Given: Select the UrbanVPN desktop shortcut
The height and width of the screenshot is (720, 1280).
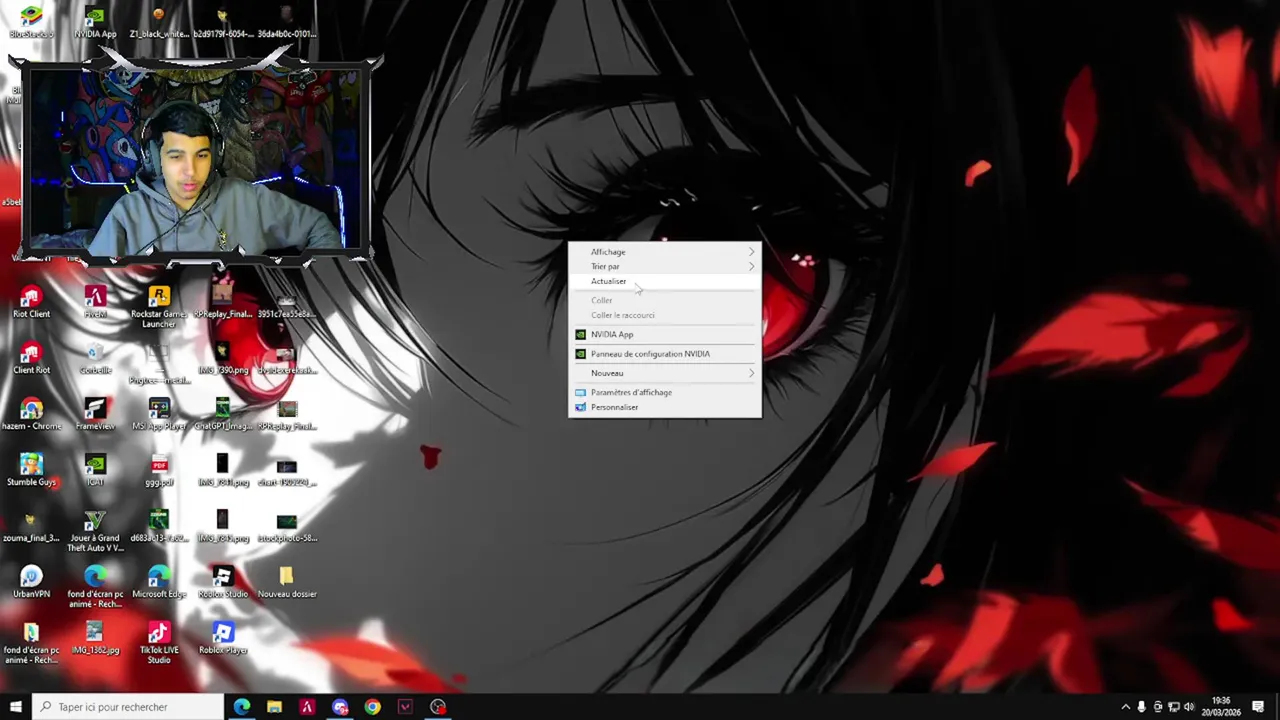Looking at the screenshot, I should [x=31, y=582].
